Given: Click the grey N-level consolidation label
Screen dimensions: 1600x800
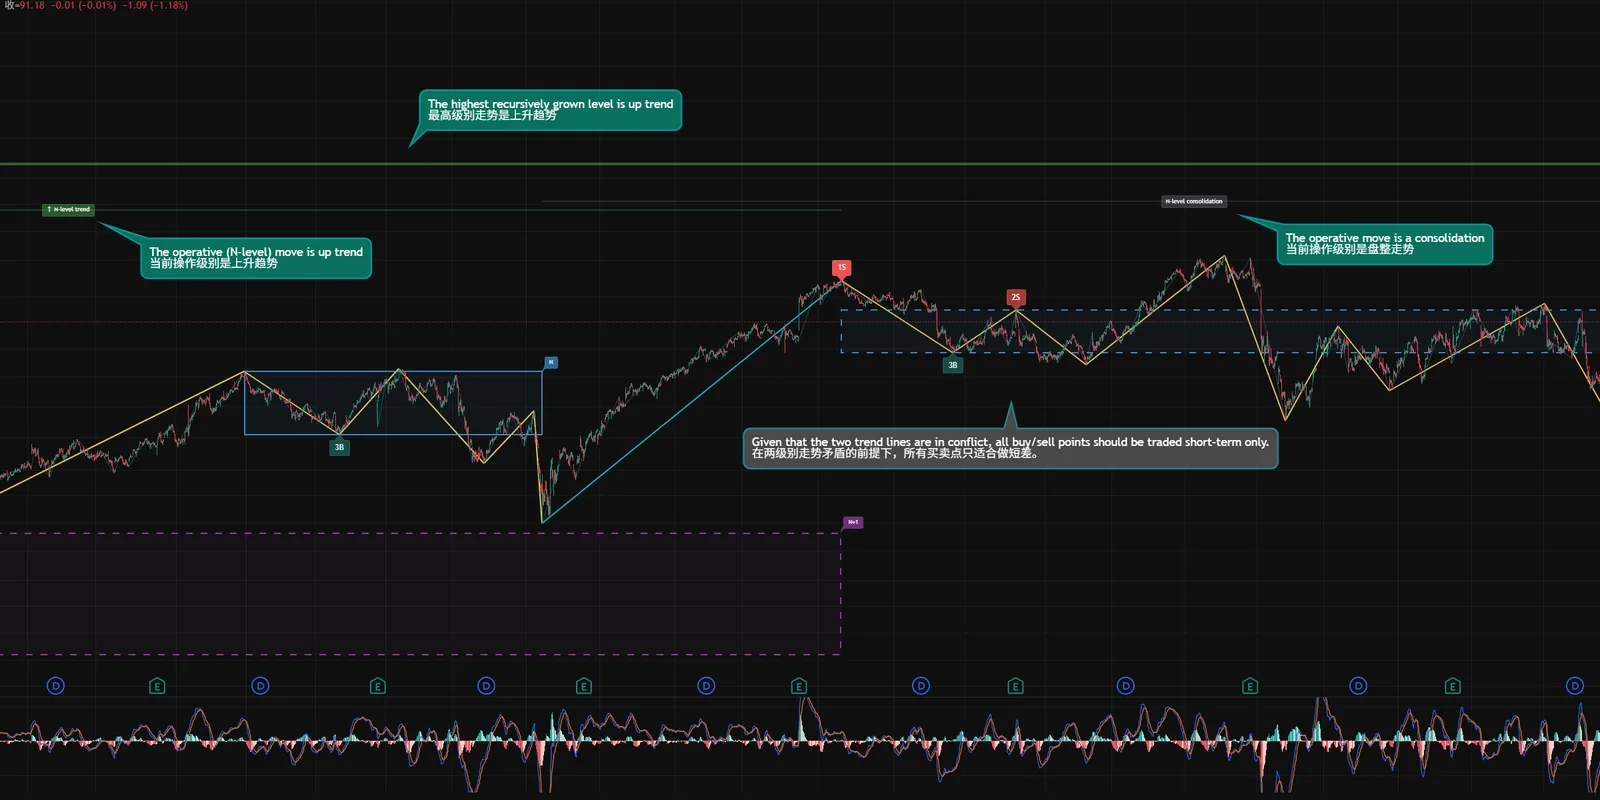Looking at the screenshot, I should 1194,201.
